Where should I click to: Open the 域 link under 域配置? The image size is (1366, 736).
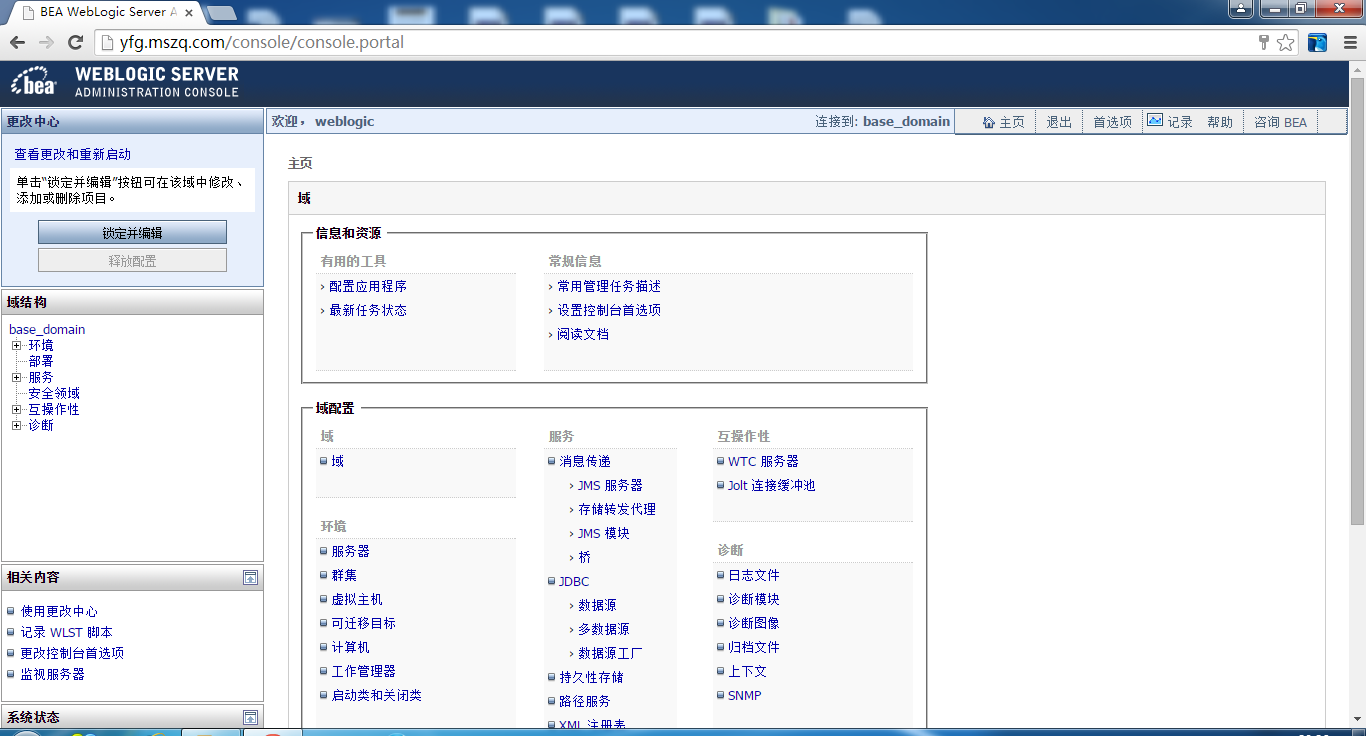point(338,461)
